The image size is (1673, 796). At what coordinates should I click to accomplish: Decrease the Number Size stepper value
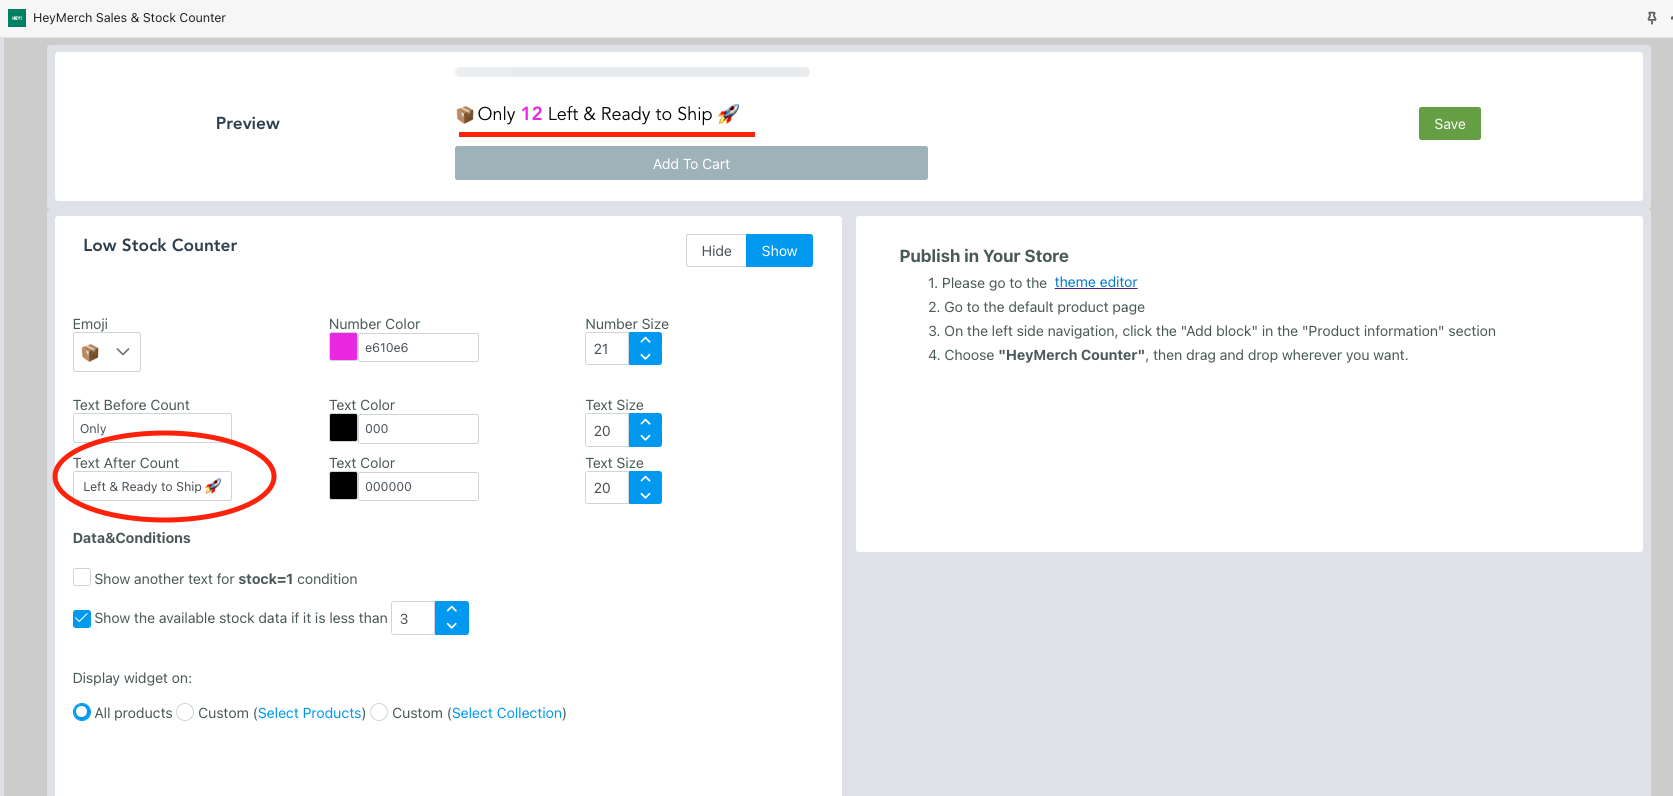pos(645,357)
